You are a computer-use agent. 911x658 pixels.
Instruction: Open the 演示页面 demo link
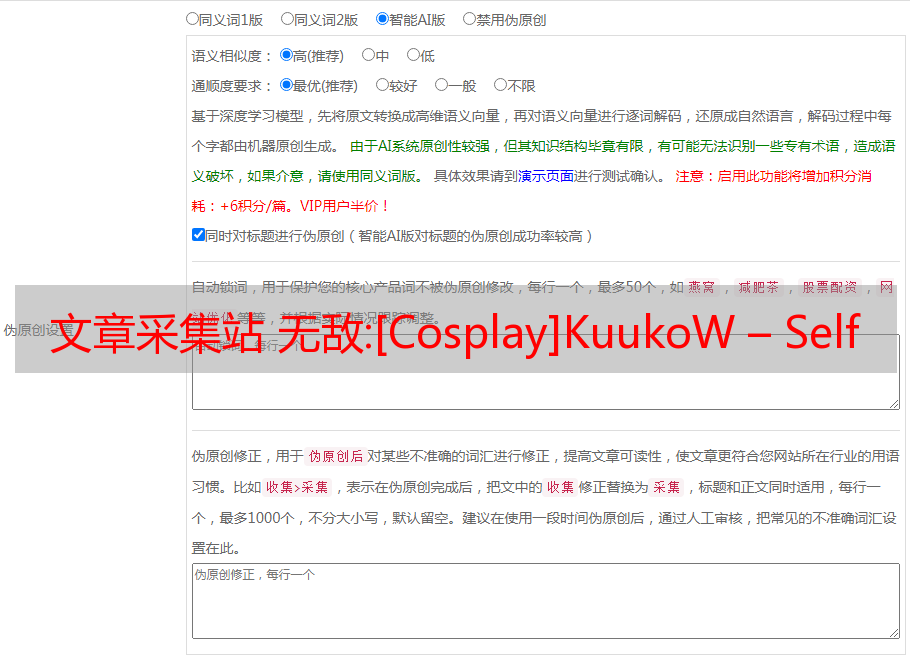click(x=545, y=177)
